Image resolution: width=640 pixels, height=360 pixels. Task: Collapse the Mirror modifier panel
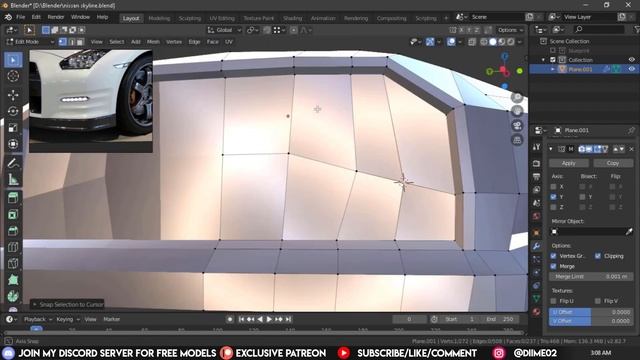click(551, 149)
